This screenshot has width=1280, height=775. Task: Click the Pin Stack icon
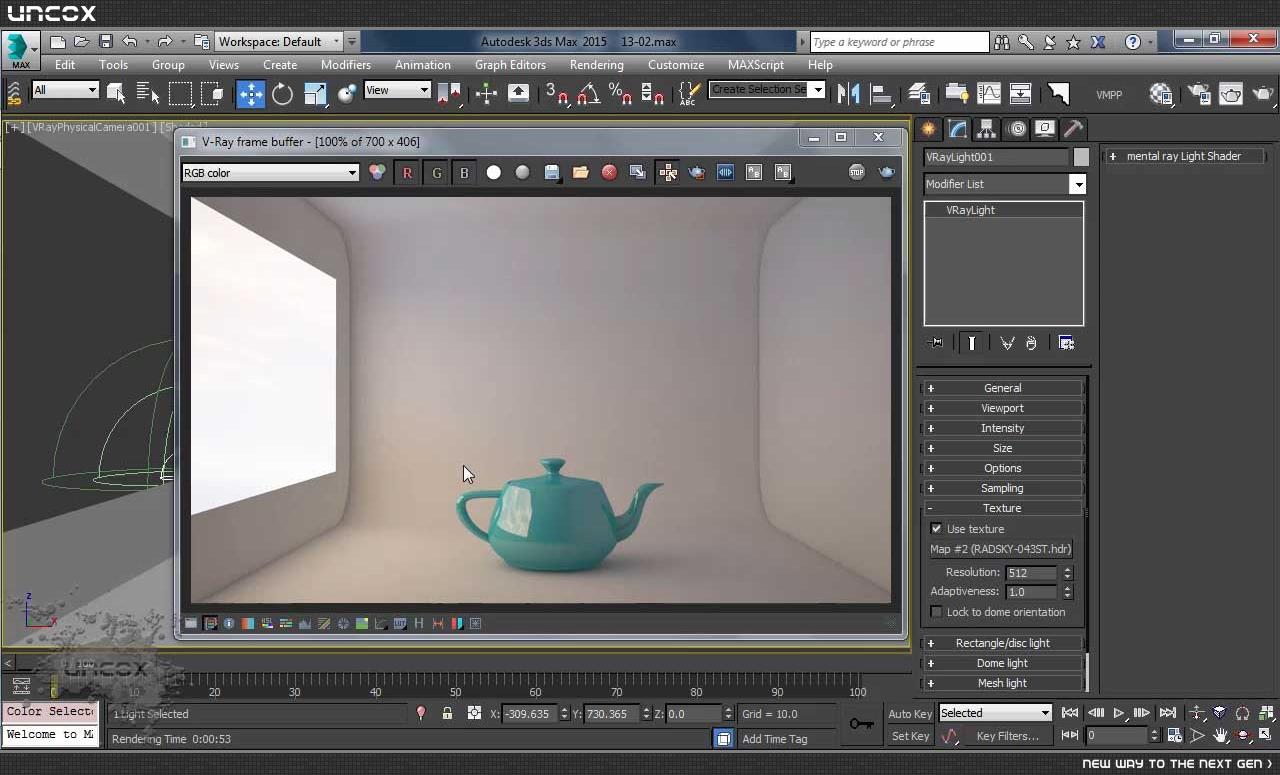click(936, 343)
